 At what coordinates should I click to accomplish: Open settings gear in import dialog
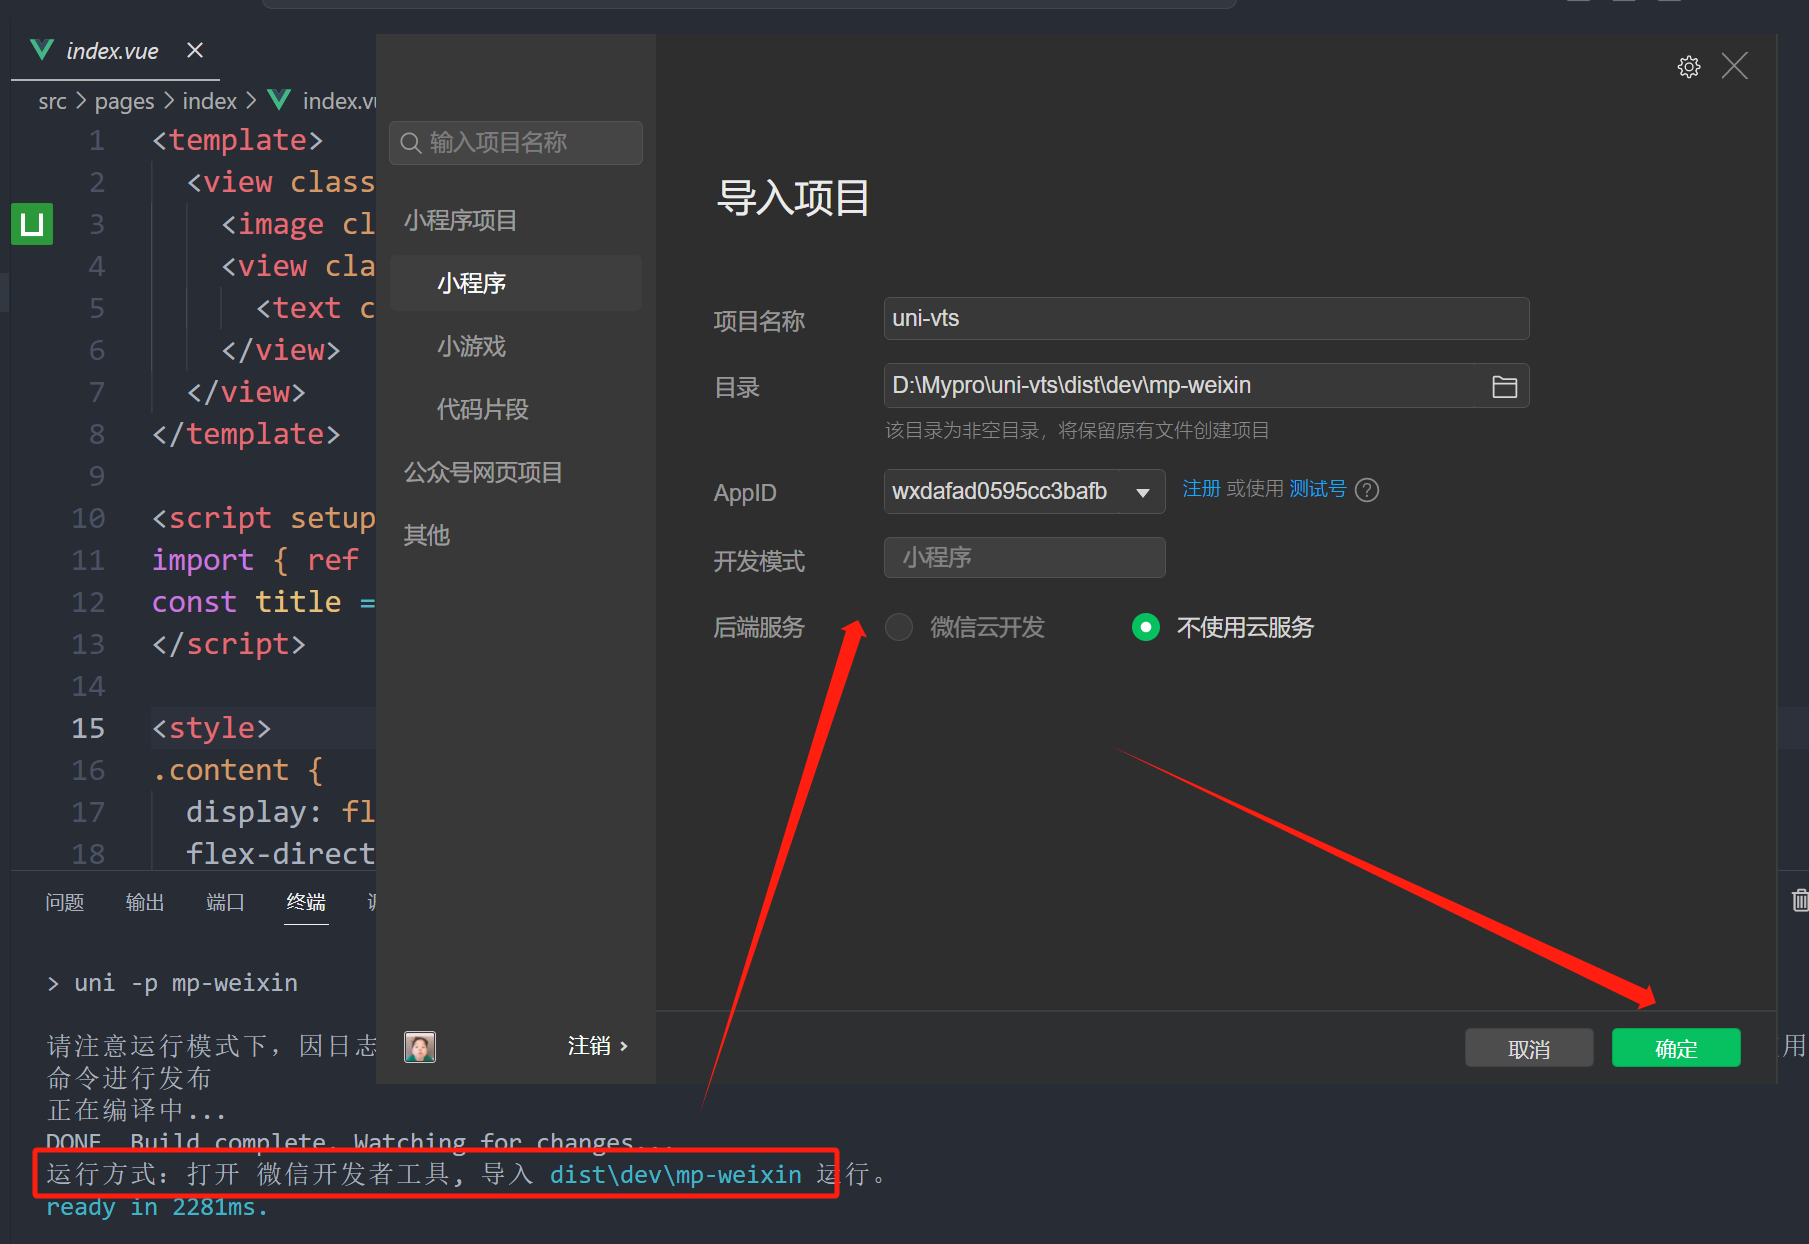coord(1688,67)
